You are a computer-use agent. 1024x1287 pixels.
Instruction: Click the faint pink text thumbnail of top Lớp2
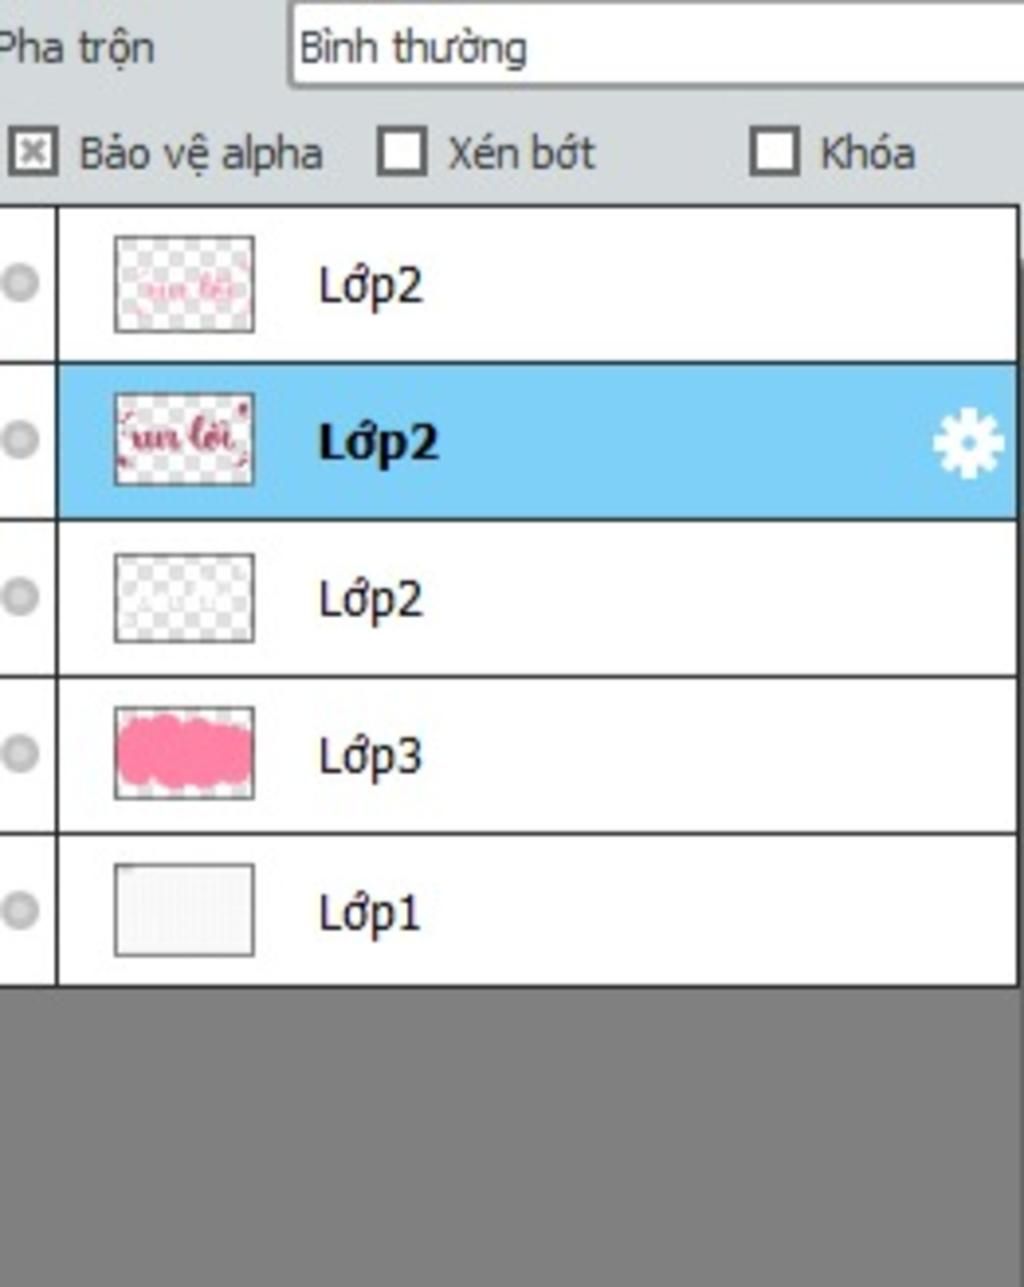point(184,284)
